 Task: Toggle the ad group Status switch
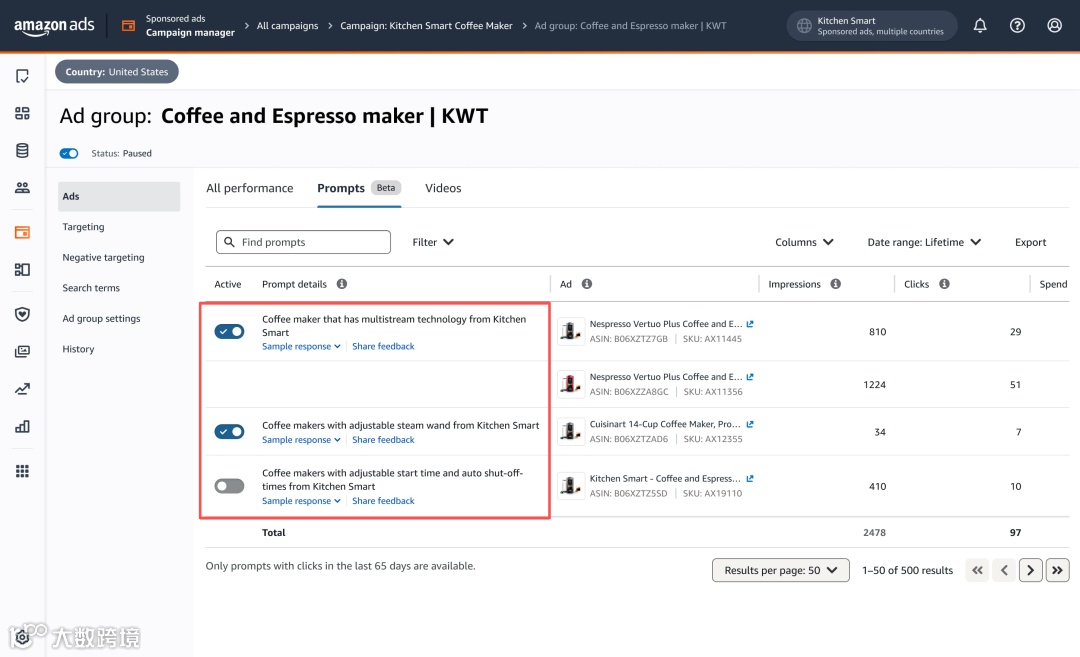[x=69, y=153]
